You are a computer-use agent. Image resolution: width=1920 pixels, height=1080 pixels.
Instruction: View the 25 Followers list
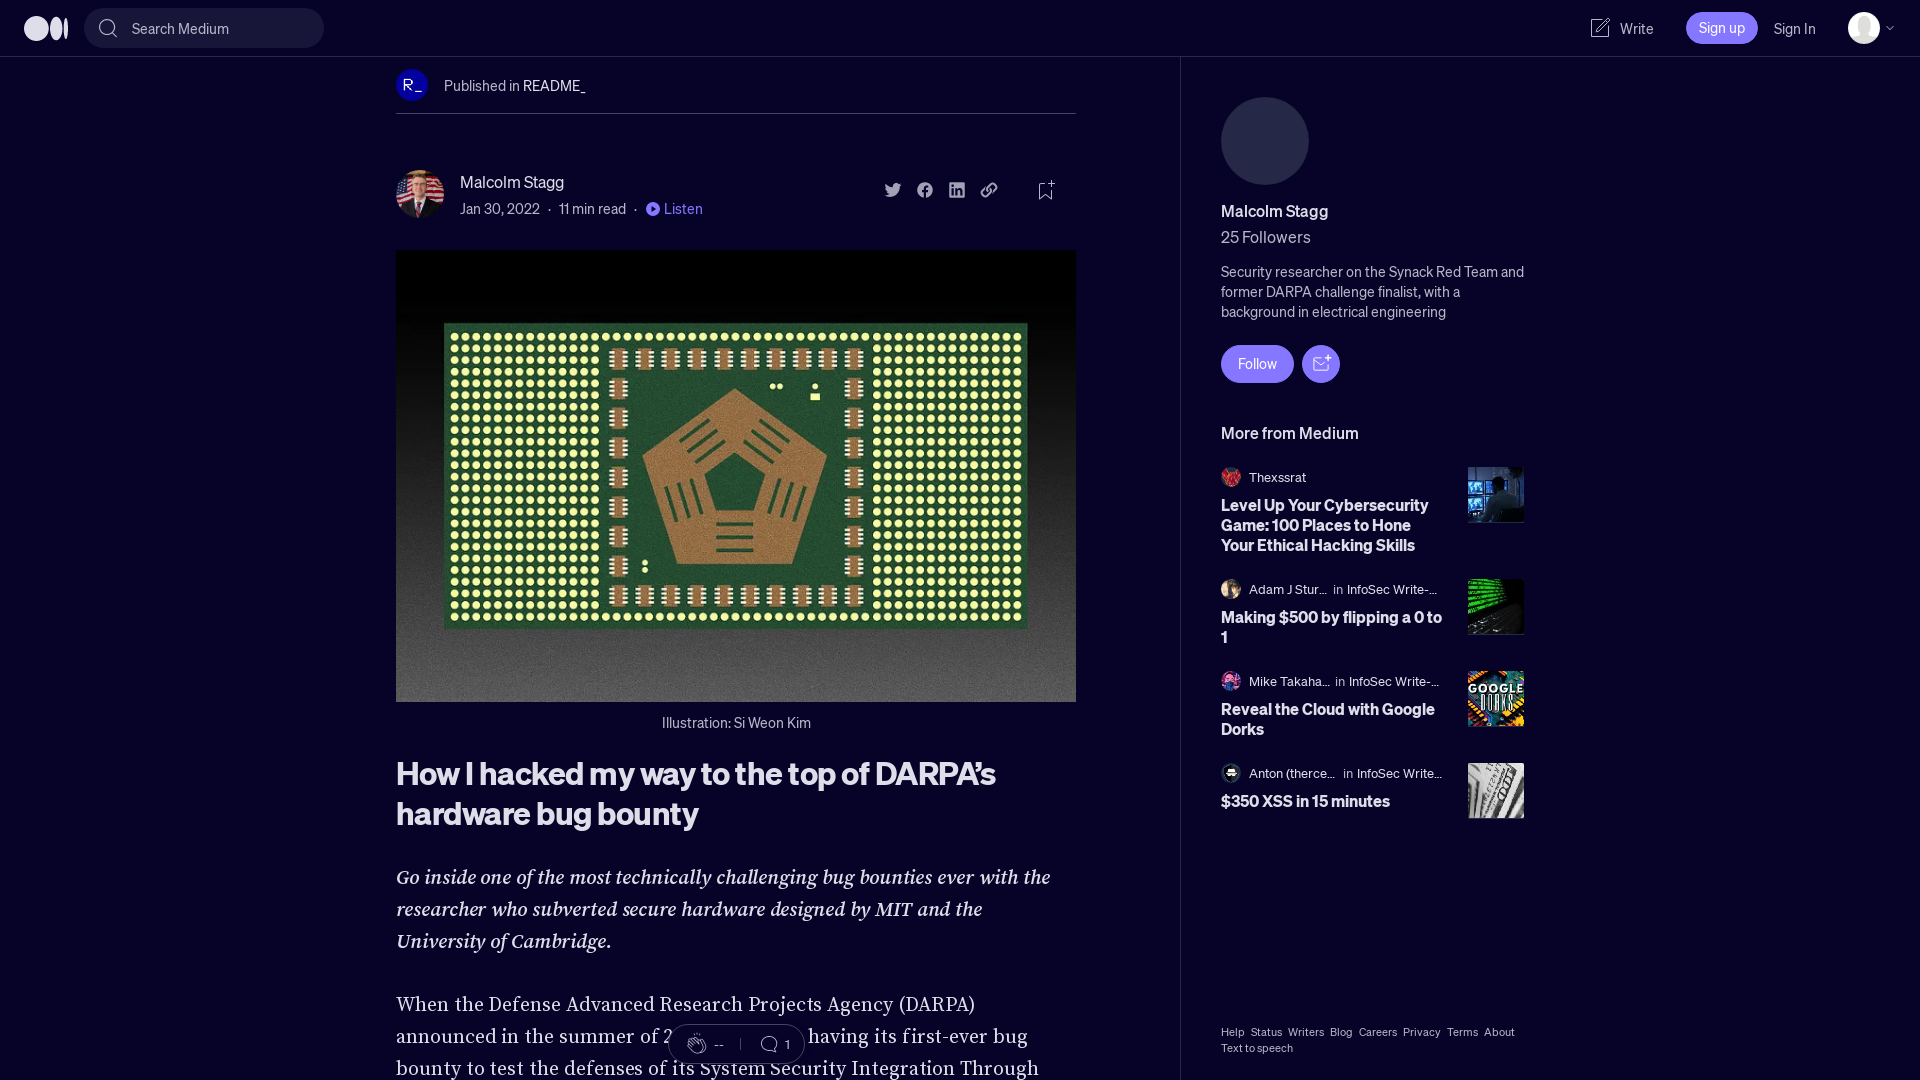click(x=1265, y=237)
